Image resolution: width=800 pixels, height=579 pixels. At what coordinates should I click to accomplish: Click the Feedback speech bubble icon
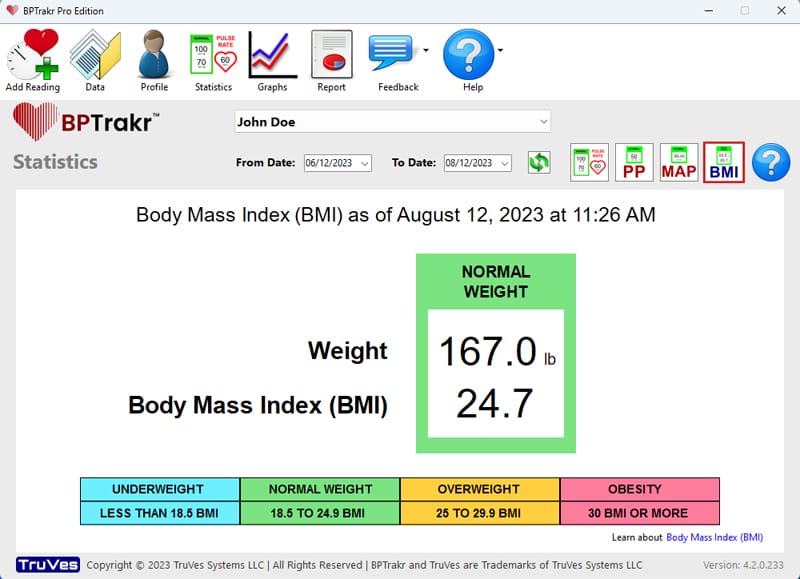coord(393,53)
